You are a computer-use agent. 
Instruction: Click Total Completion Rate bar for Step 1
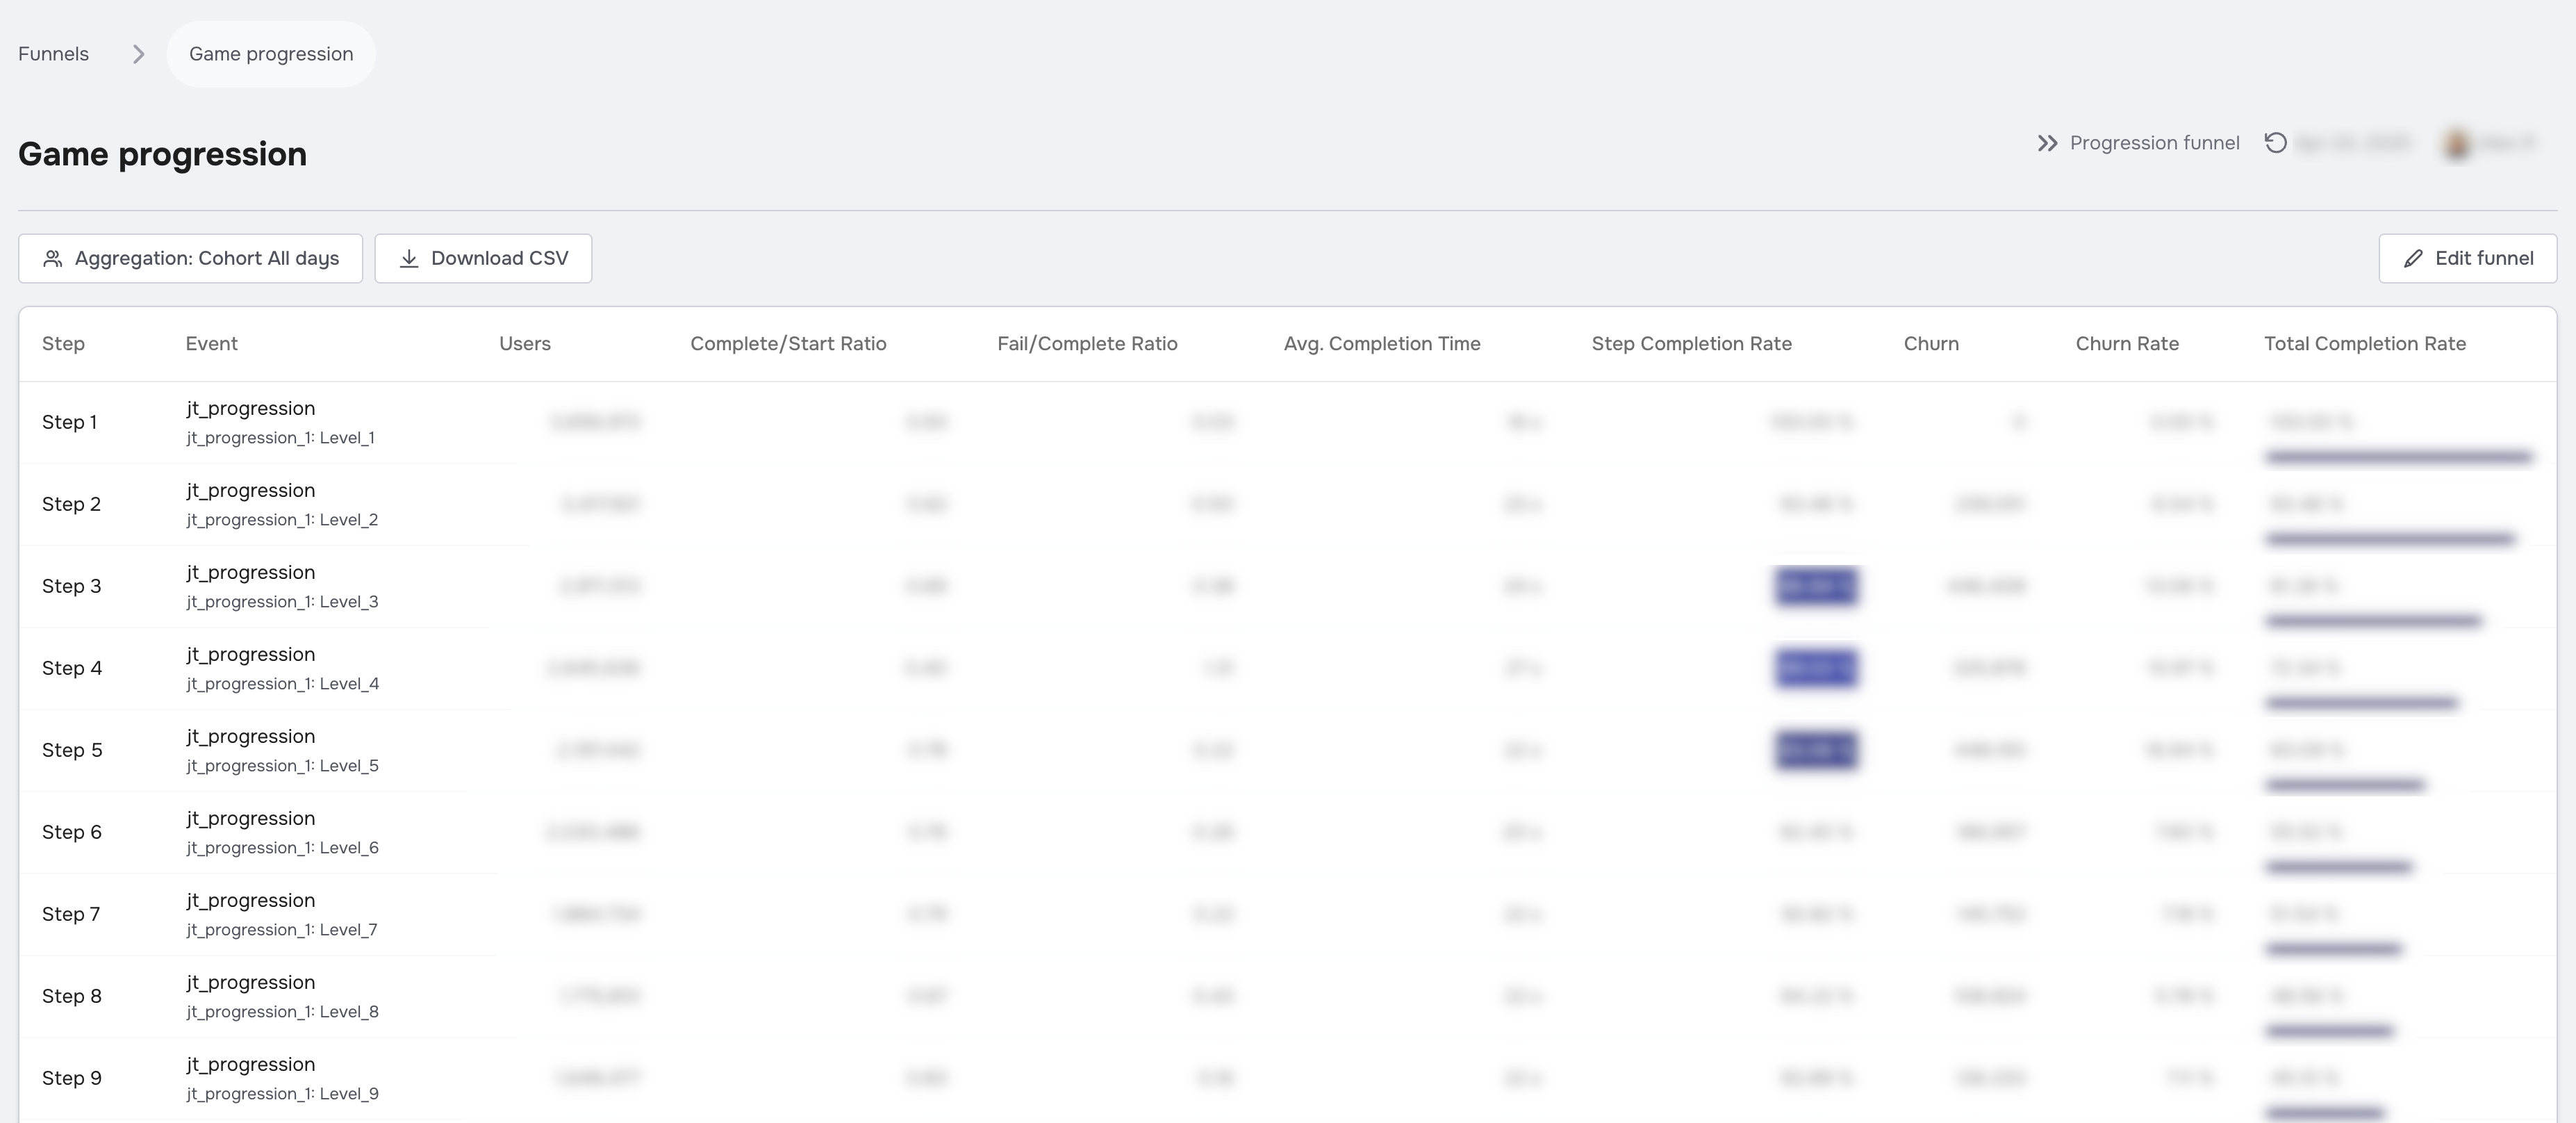[x=2399, y=457]
